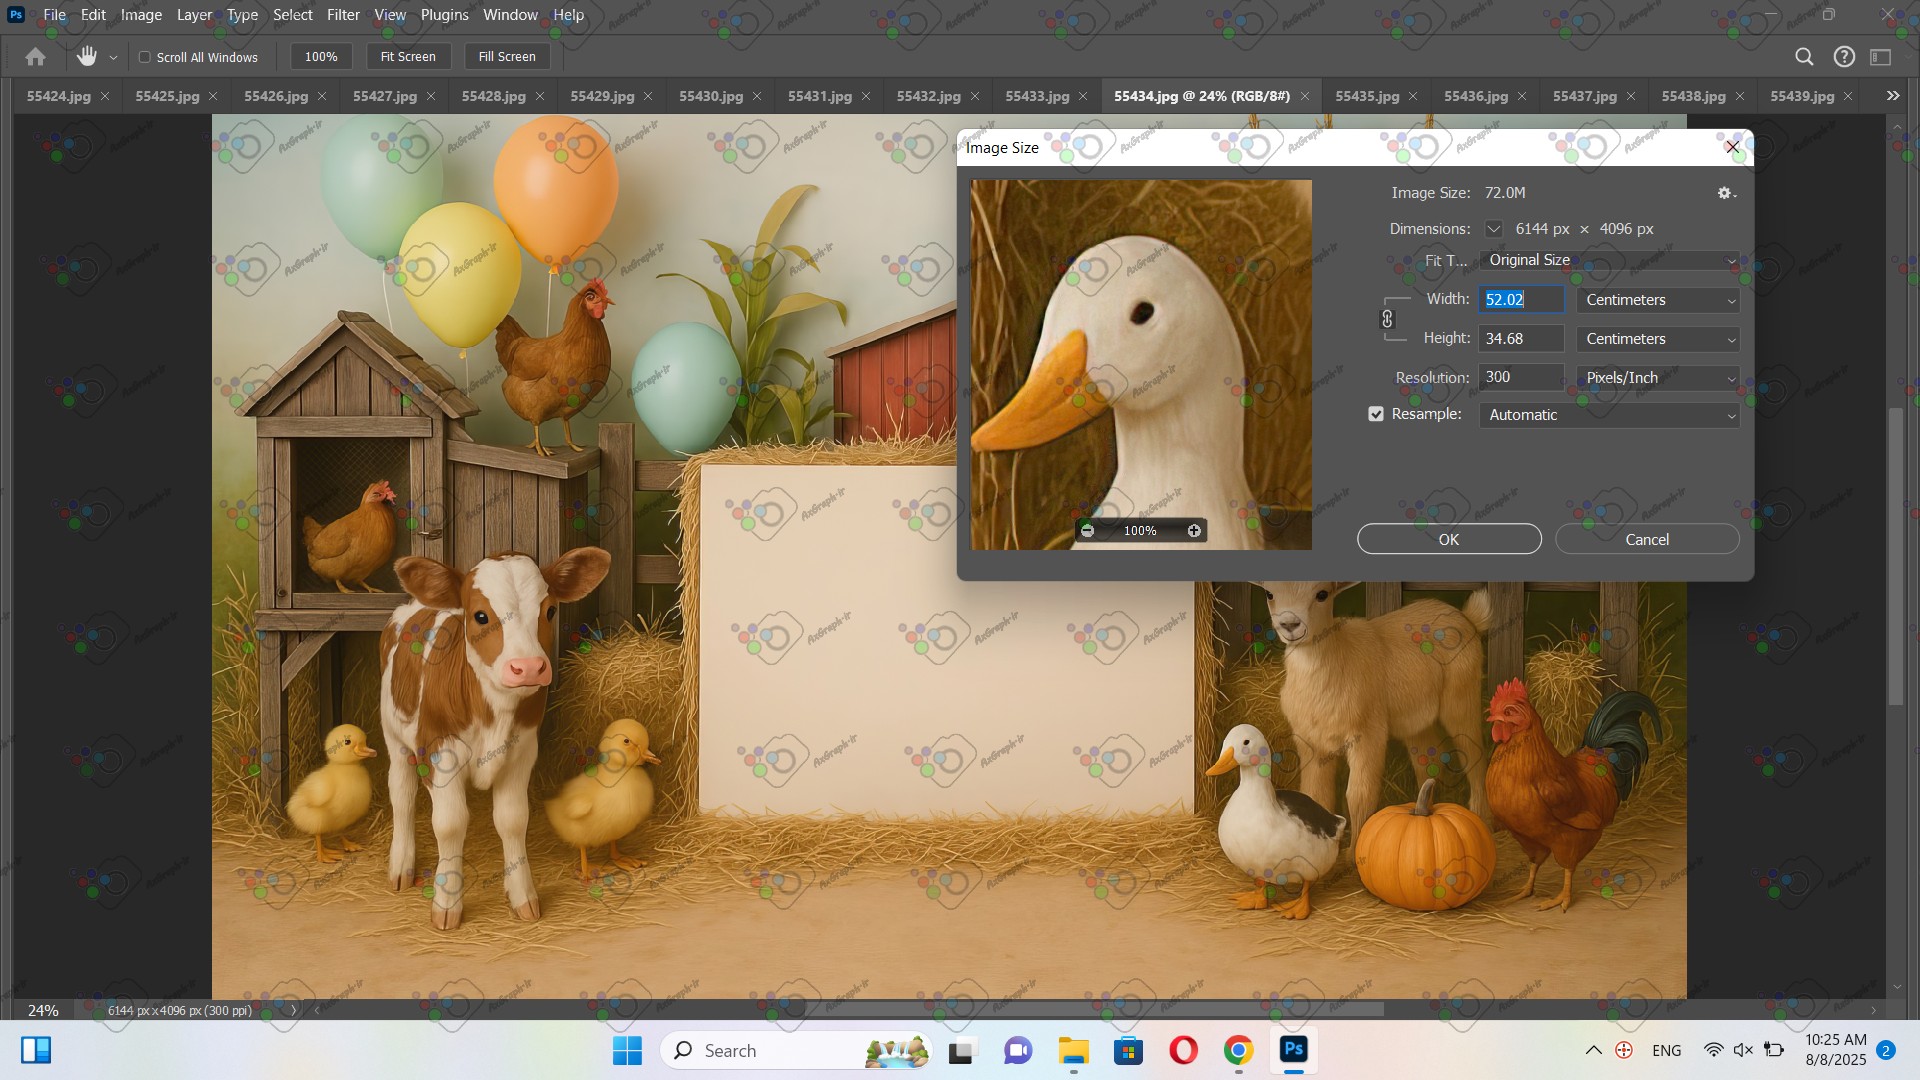Image resolution: width=1920 pixels, height=1080 pixels.
Task: Click the Search magnifier icon
Action: (1804, 57)
